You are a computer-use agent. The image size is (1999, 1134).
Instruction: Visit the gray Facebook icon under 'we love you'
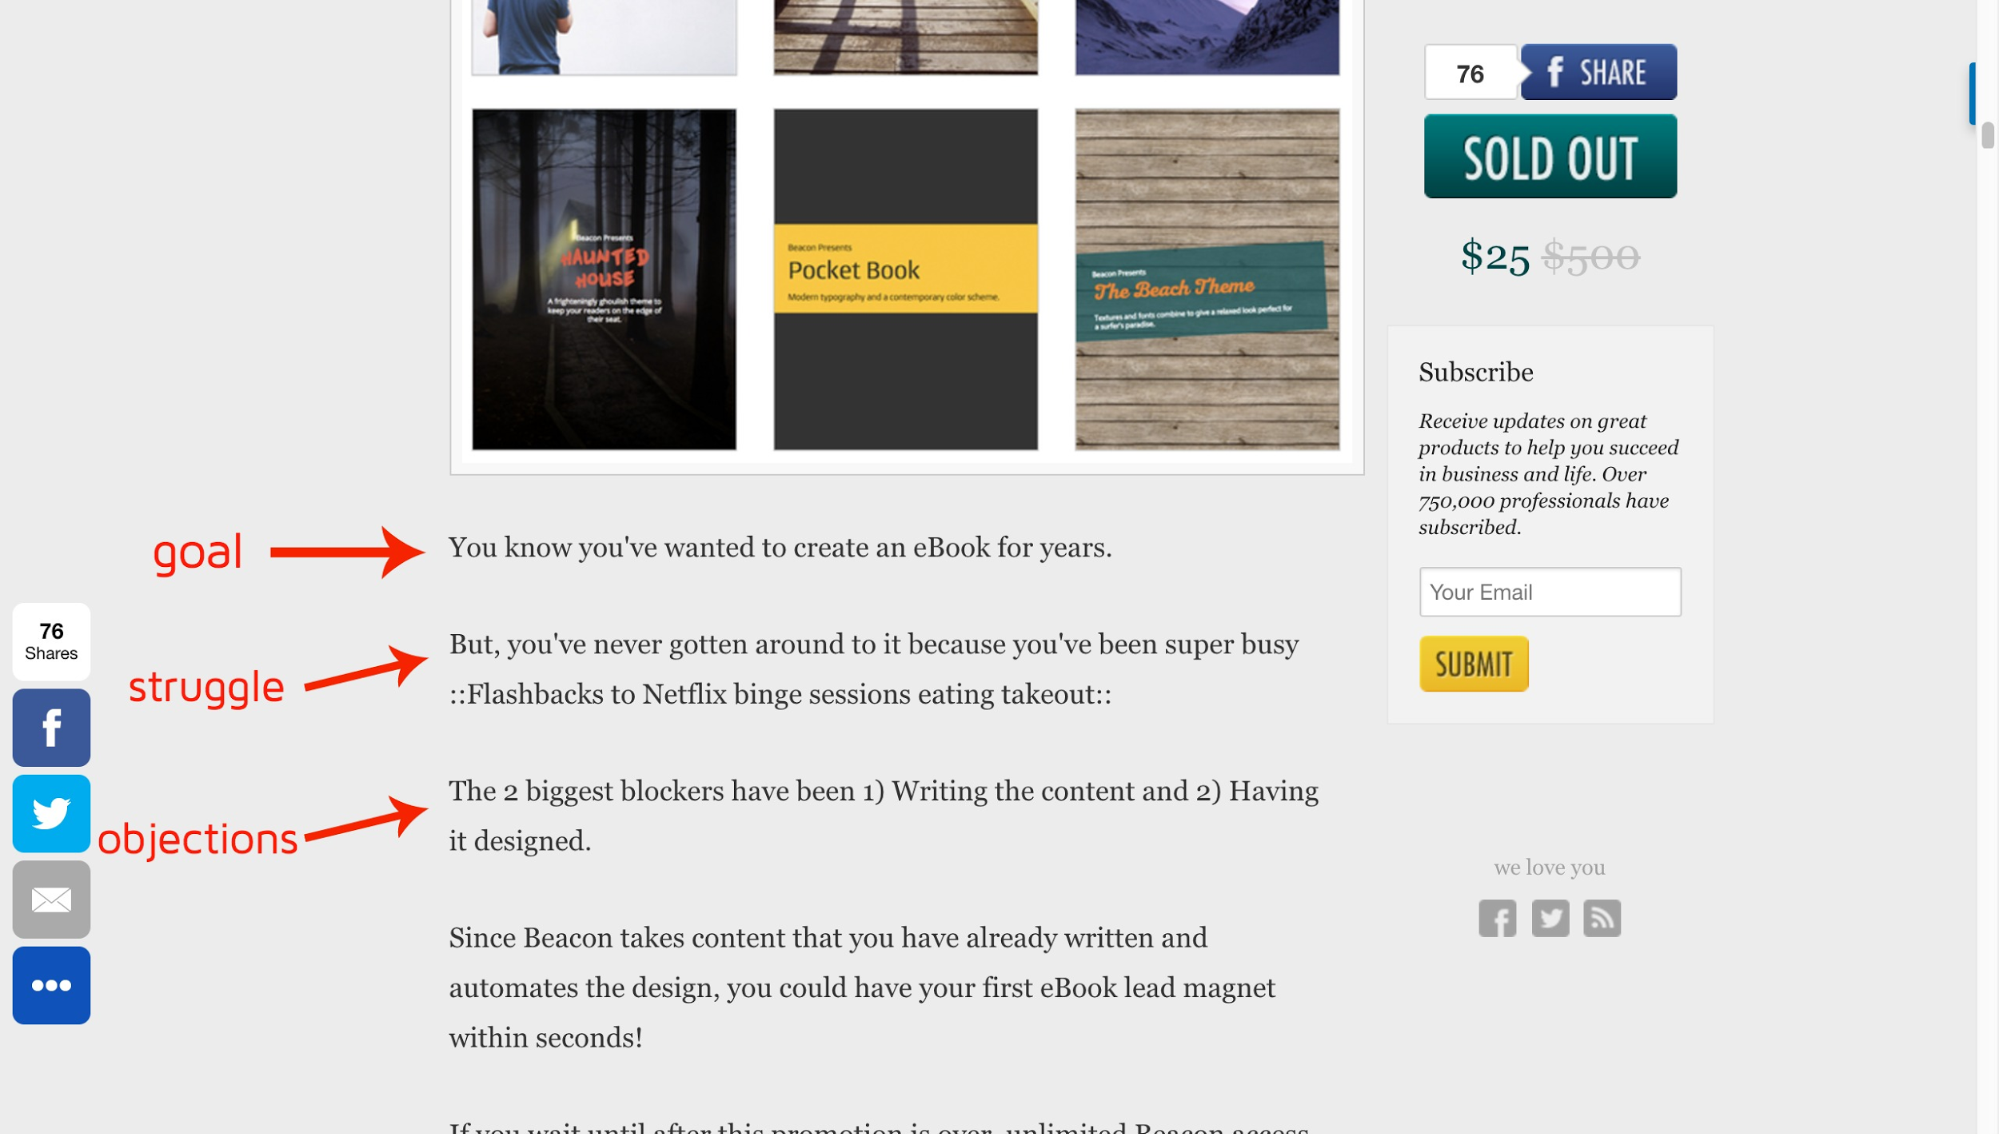tap(1497, 918)
